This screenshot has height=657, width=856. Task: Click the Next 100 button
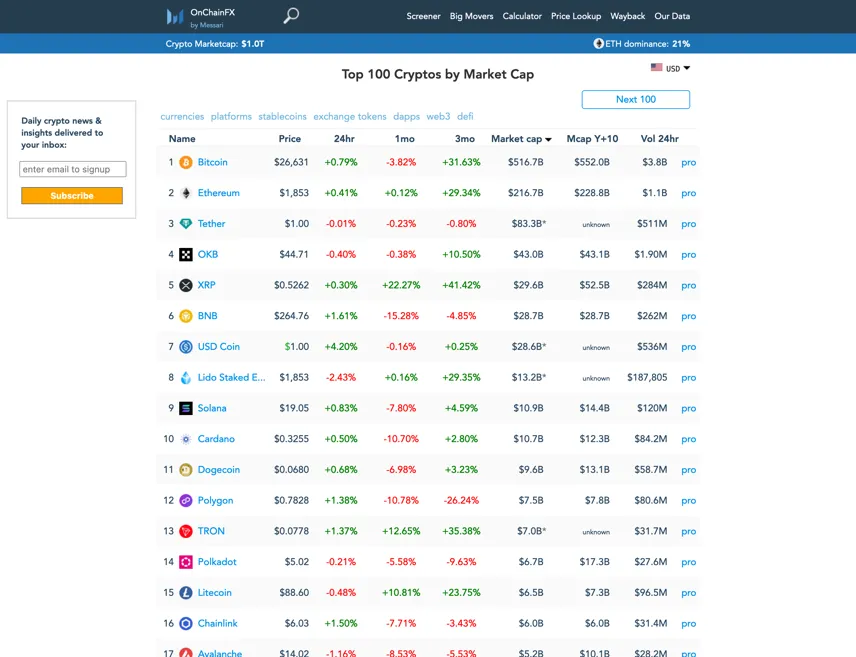pyautogui.click(x=635, y=99)
